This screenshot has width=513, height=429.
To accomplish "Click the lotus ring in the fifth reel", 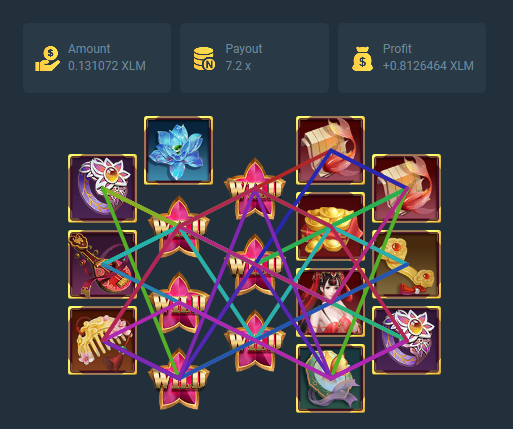I will [x=406, y=340].
